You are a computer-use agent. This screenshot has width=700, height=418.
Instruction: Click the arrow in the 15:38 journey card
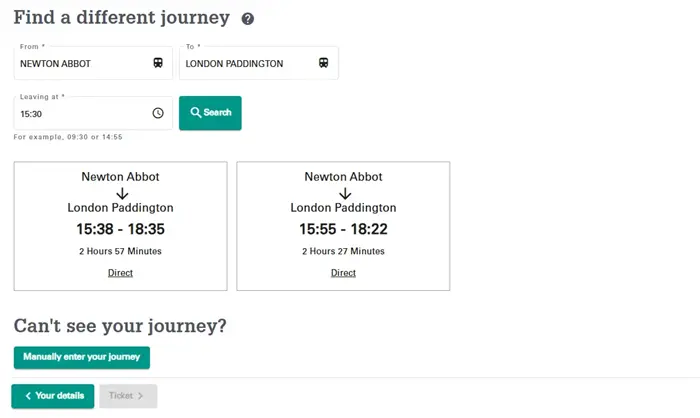click(122, 194)
